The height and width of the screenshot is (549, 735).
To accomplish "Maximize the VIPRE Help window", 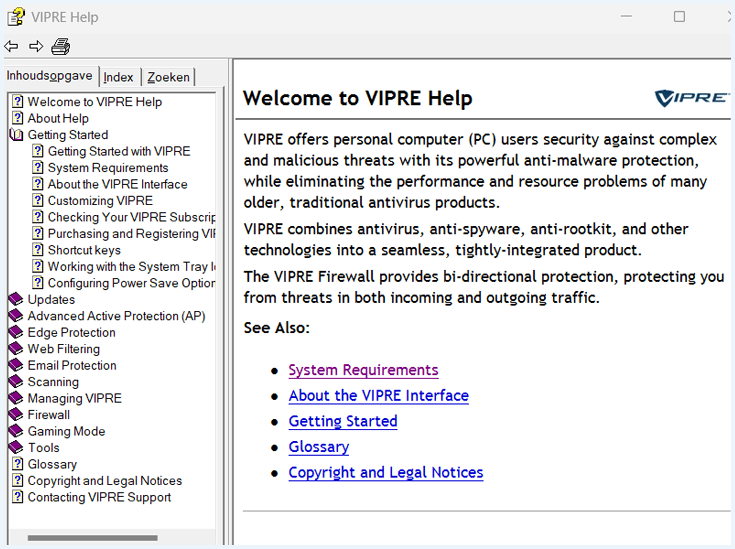I will click(x=679, y=17).
